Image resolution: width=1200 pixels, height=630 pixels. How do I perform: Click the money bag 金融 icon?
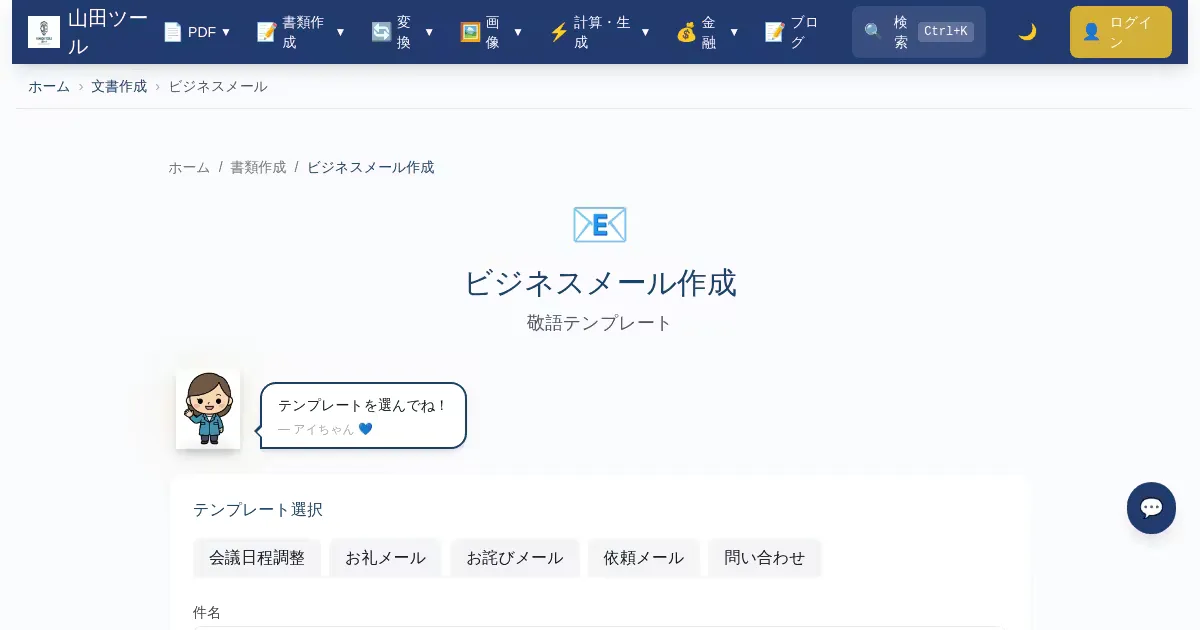coord(686,32)
